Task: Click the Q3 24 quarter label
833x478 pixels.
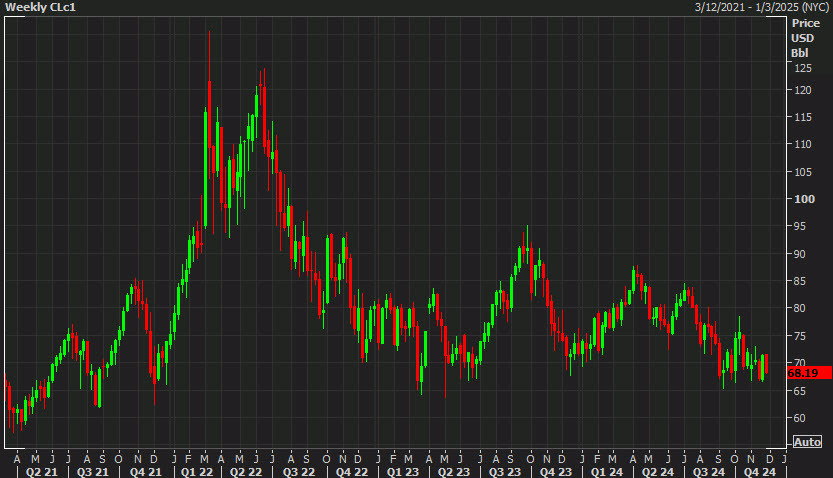Action: point(709,472)
